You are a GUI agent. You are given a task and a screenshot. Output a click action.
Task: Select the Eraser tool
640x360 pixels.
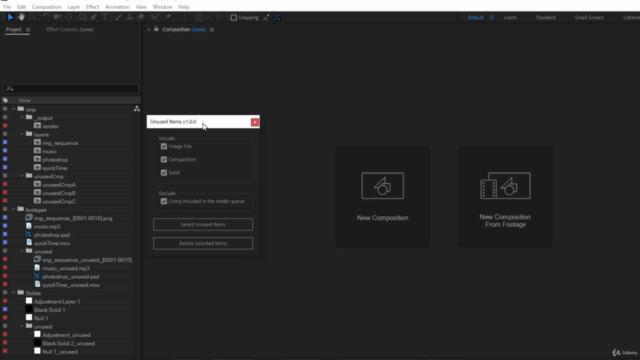tap(141, 17)
